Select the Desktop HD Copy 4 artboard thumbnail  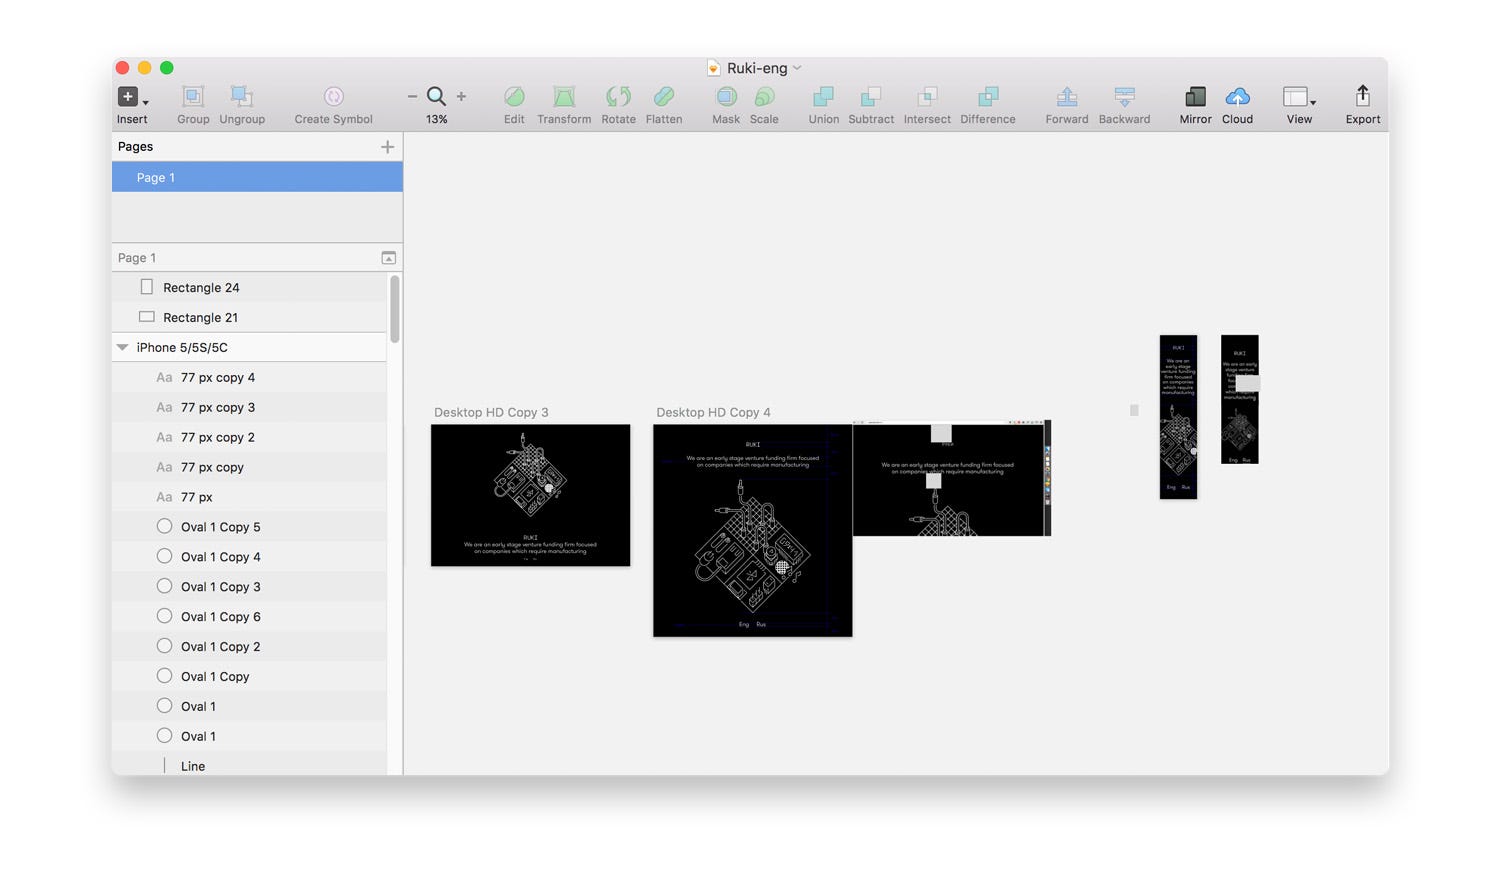(x=752, y=530)
